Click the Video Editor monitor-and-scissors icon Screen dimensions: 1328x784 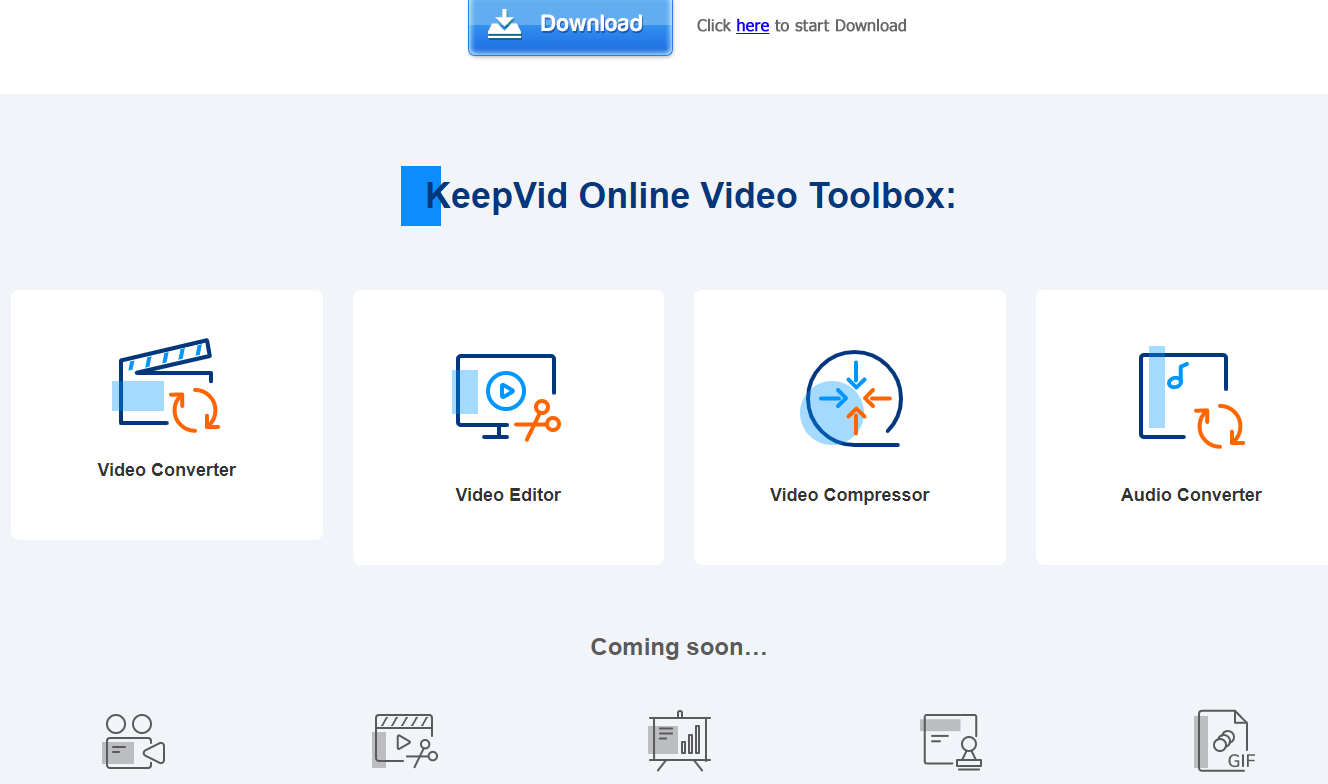coord(508,396)
